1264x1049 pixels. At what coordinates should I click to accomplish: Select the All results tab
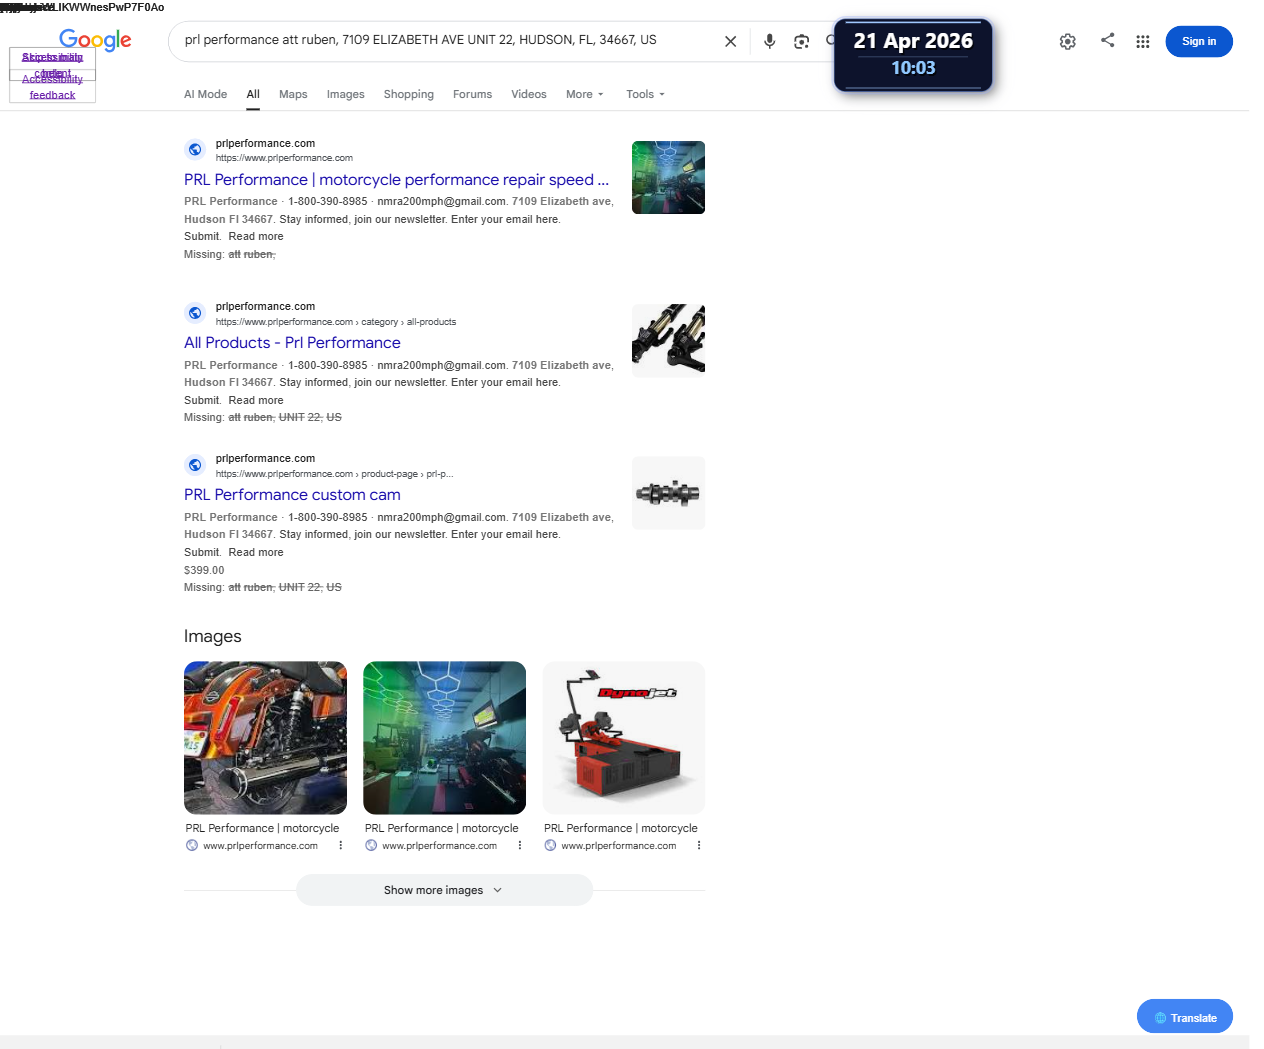pos(253,94)
